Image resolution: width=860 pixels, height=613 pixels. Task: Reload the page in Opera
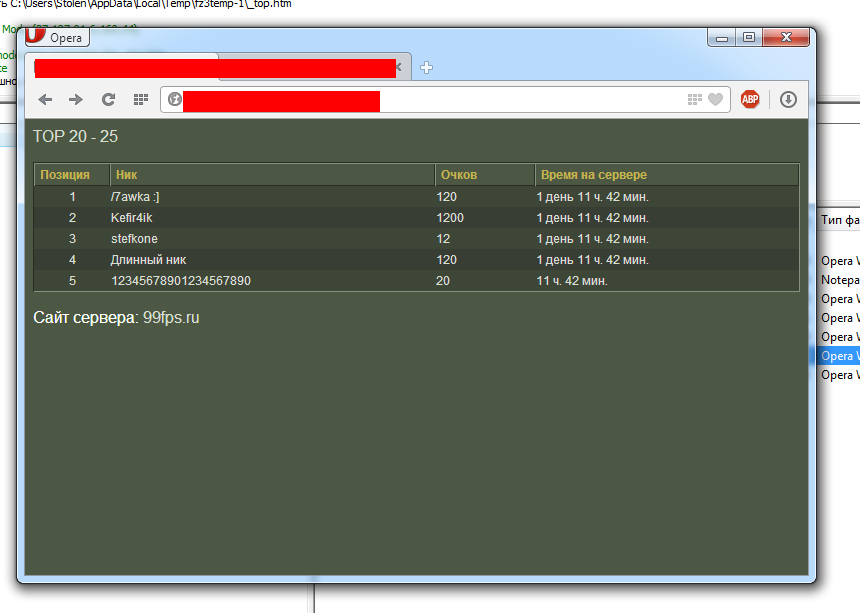[109, 99]
